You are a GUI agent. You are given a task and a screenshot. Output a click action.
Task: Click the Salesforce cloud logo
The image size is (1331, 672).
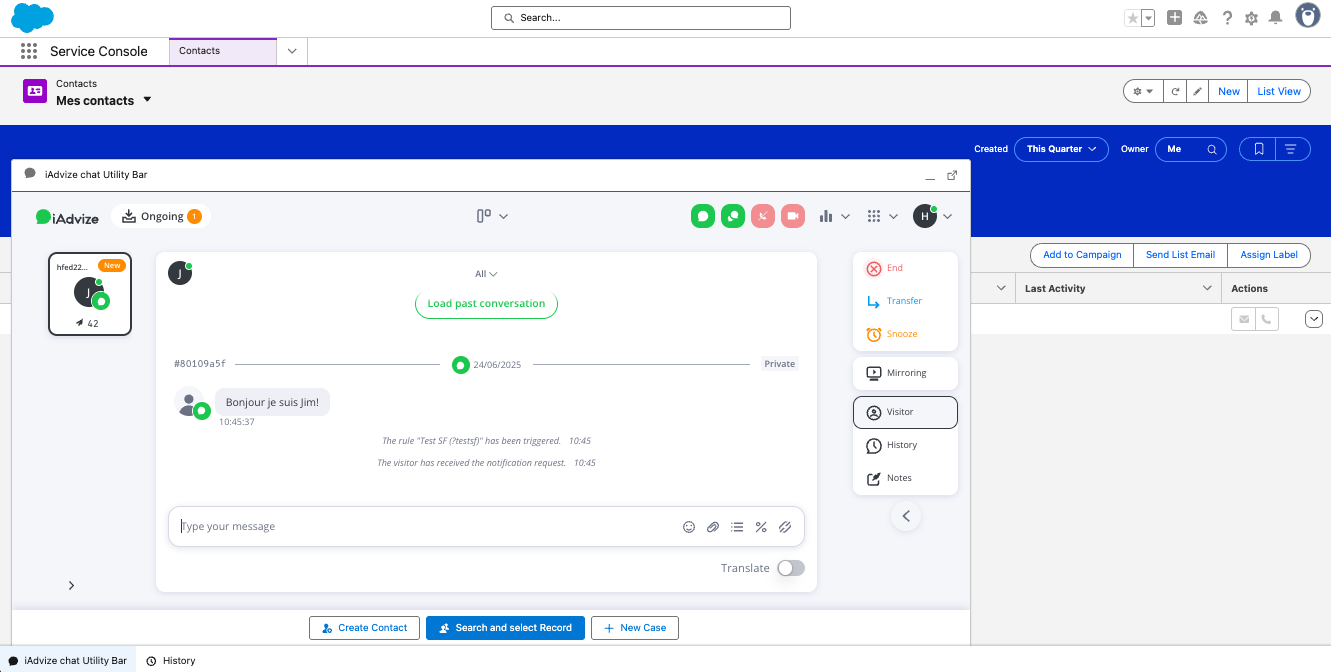tap(33, 17)
